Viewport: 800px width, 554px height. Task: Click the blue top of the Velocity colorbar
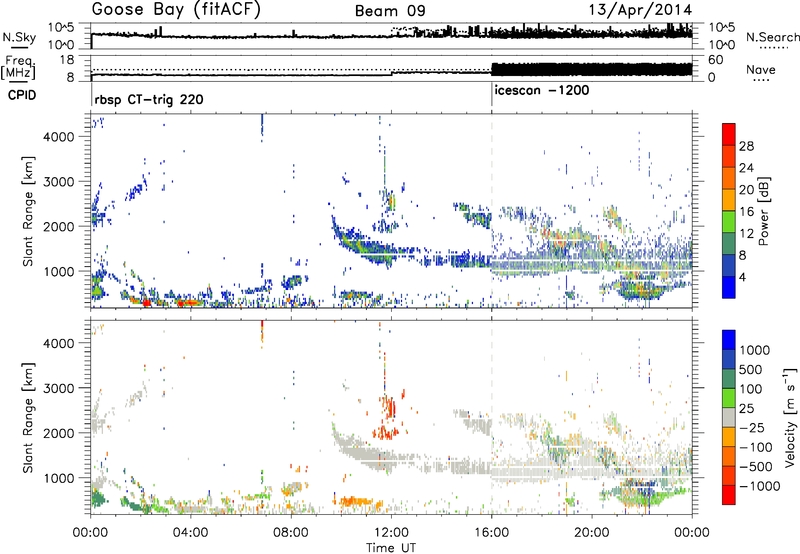coord(729,340)
